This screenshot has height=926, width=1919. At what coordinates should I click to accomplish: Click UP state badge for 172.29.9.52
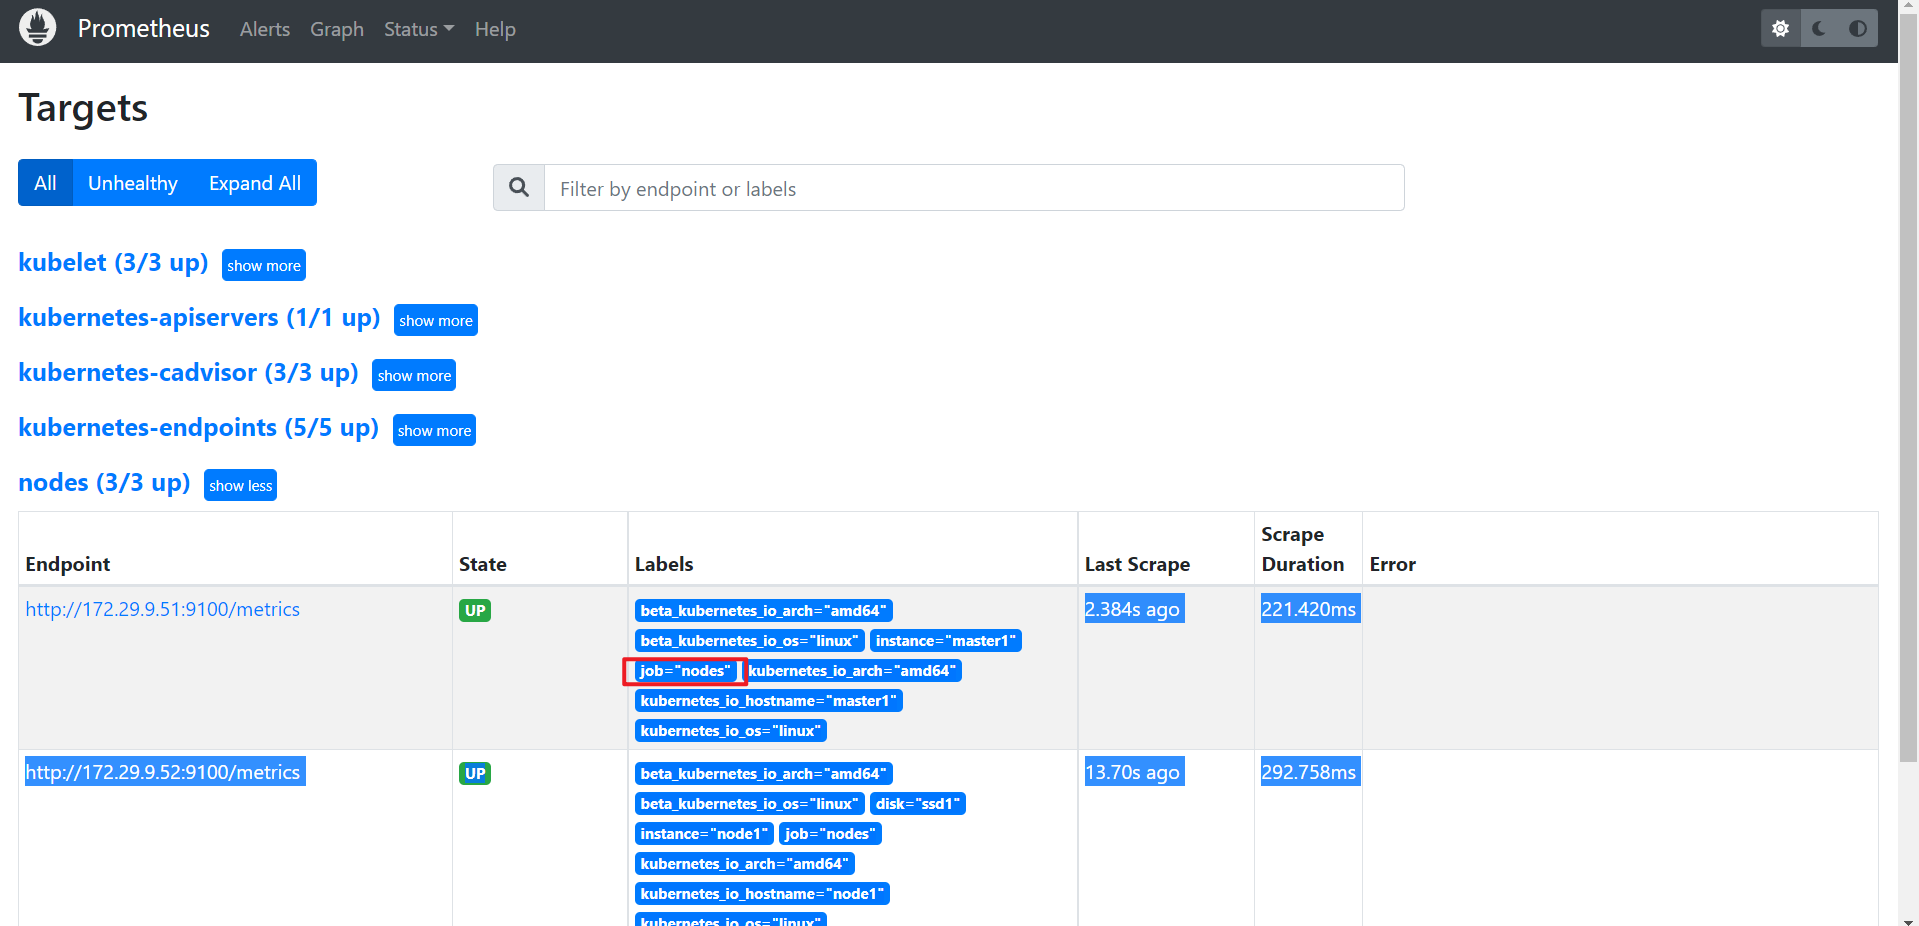point(475,773)
